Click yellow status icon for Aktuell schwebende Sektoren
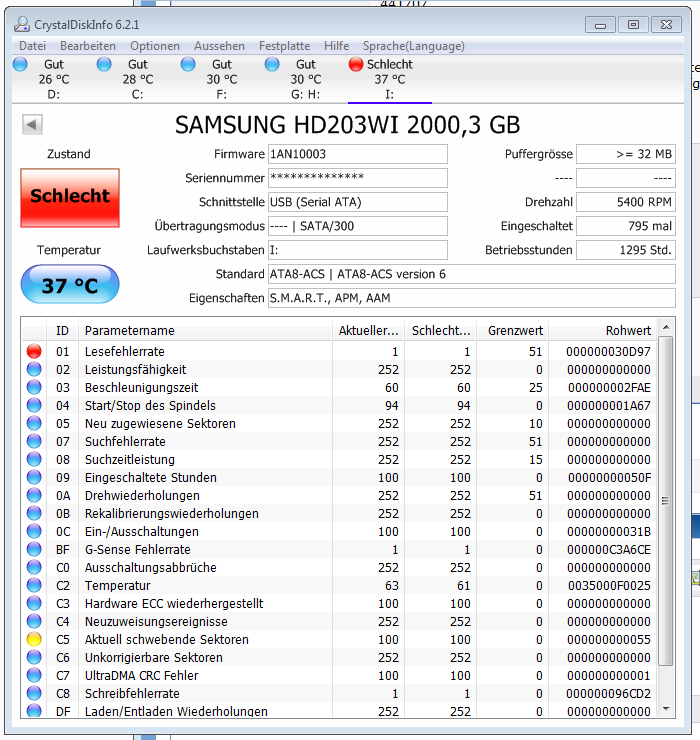Viewport: 700px width, 740px height. (x=34, y=639)
